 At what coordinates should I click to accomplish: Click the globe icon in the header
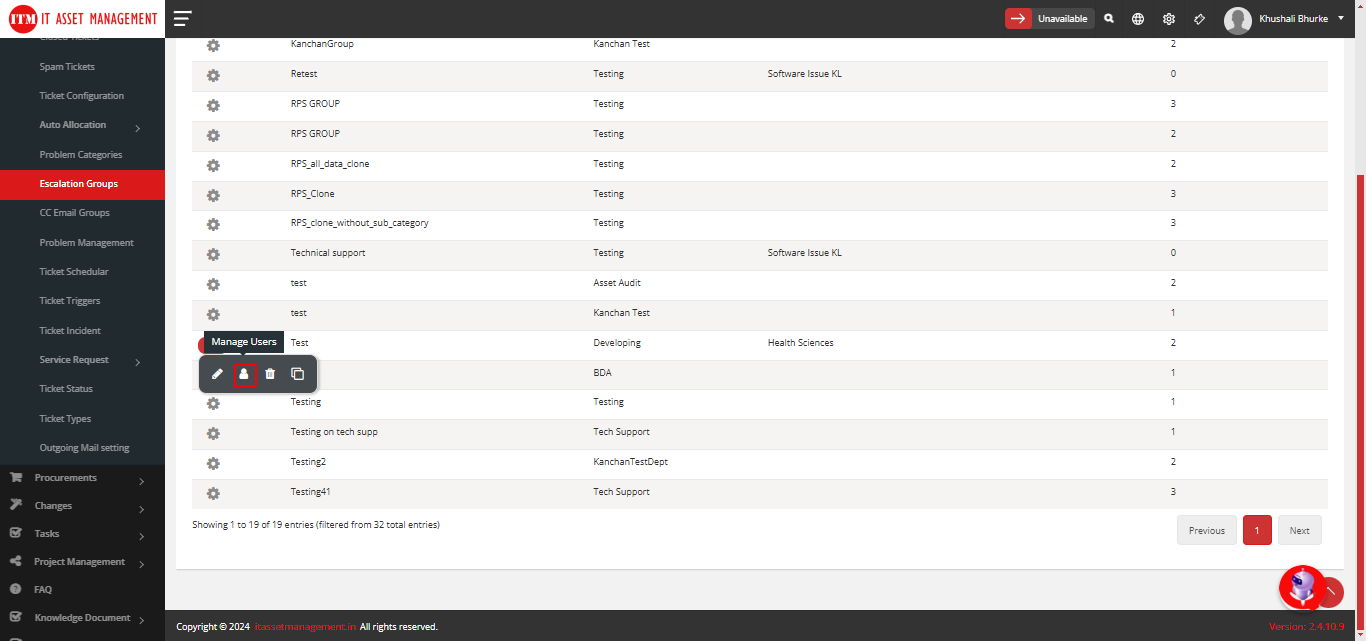(1138, 19)
